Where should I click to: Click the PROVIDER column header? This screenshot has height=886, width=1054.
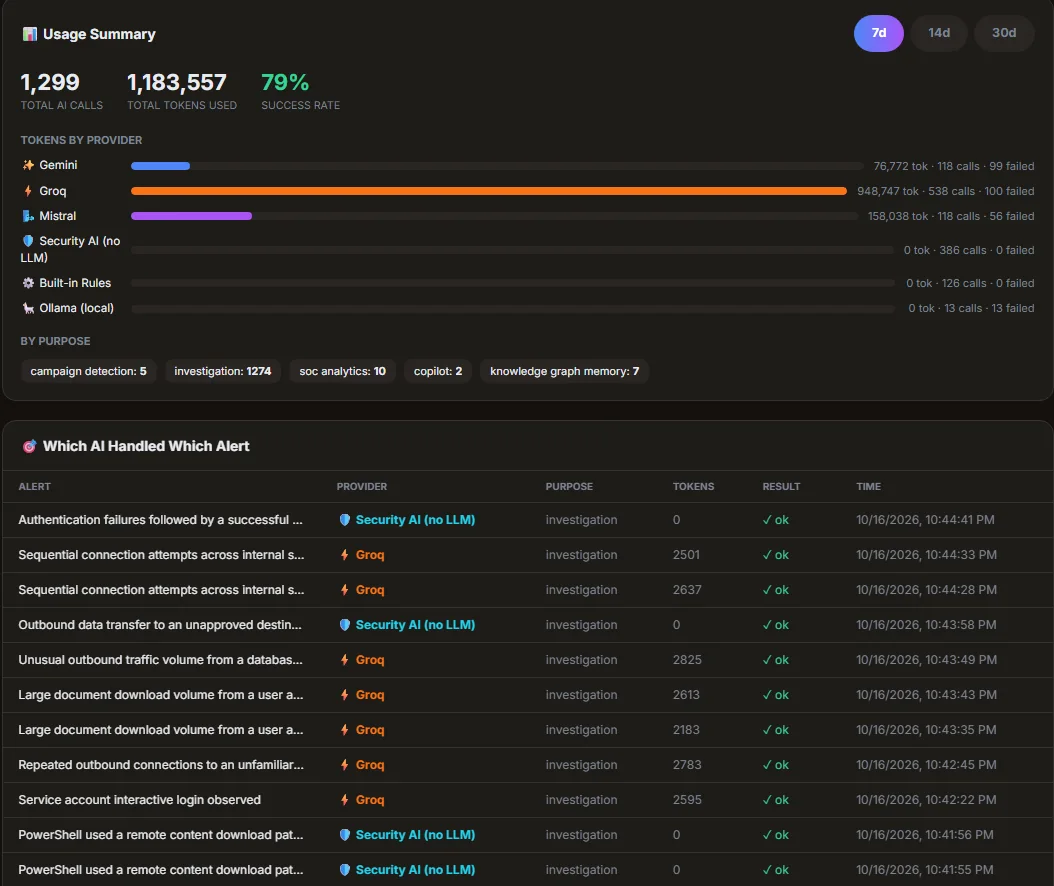point(362,486)
